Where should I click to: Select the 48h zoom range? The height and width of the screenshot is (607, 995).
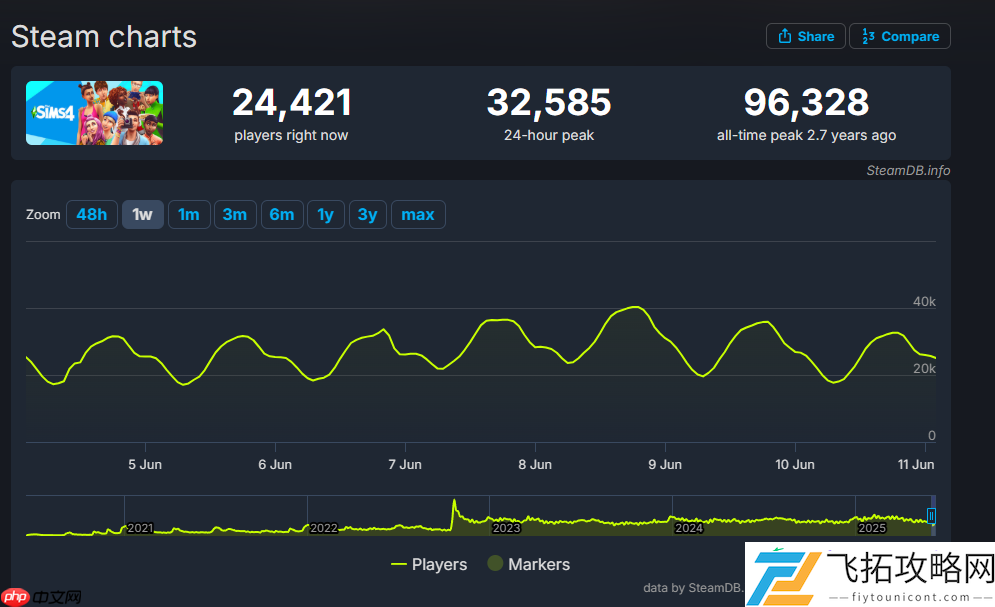pos(92,214)
